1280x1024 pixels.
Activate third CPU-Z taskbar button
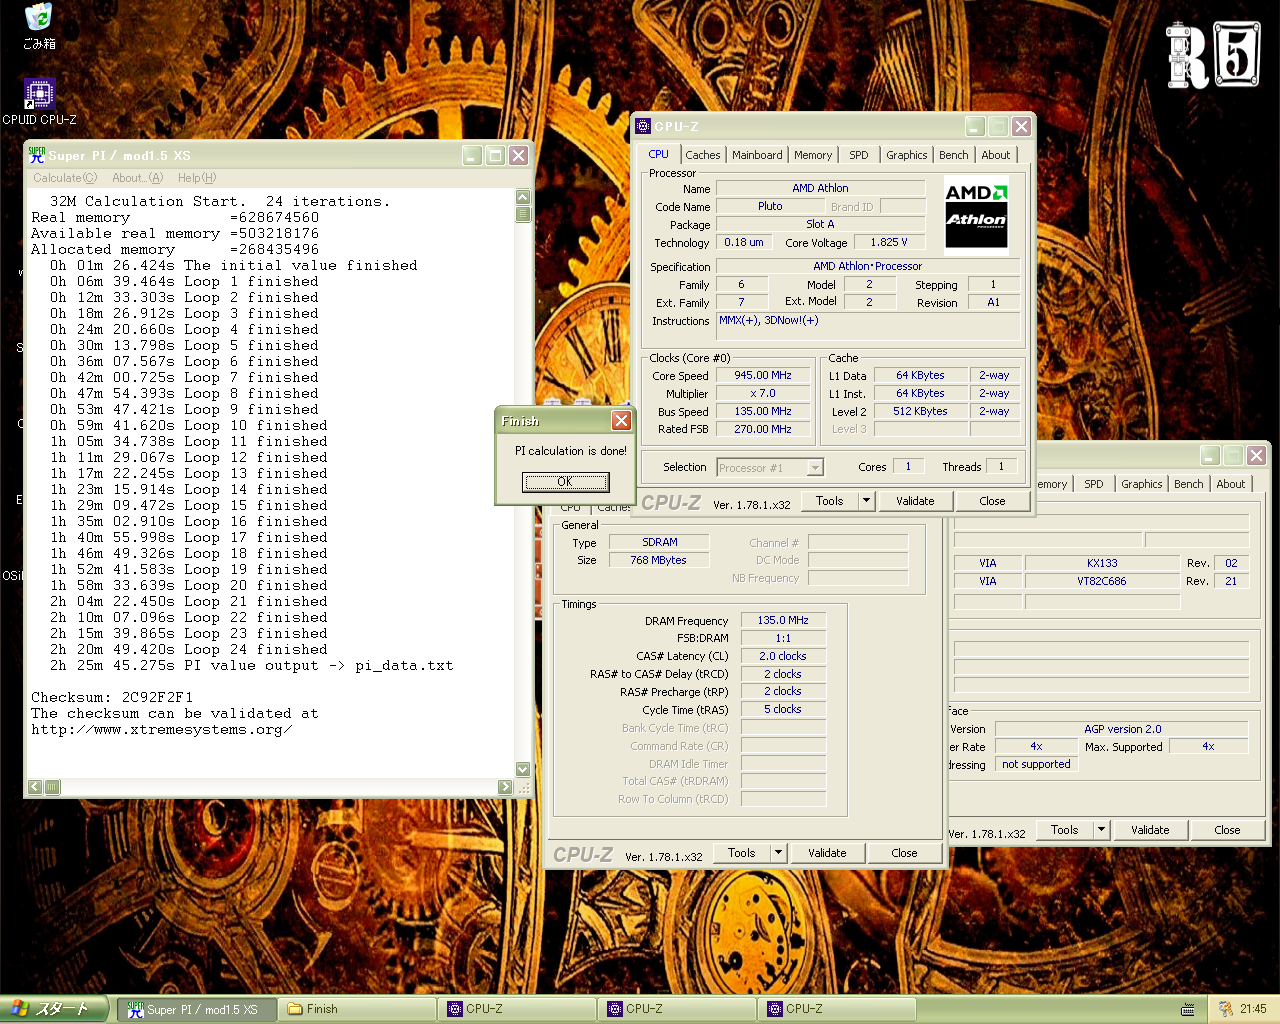click(x=837, y=1009)
